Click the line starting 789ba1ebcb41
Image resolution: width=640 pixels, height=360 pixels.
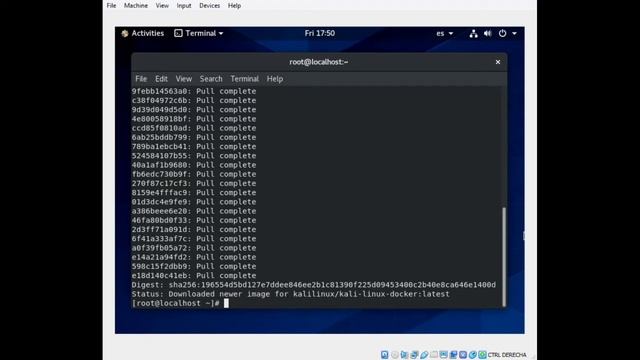tap(194, 147)
